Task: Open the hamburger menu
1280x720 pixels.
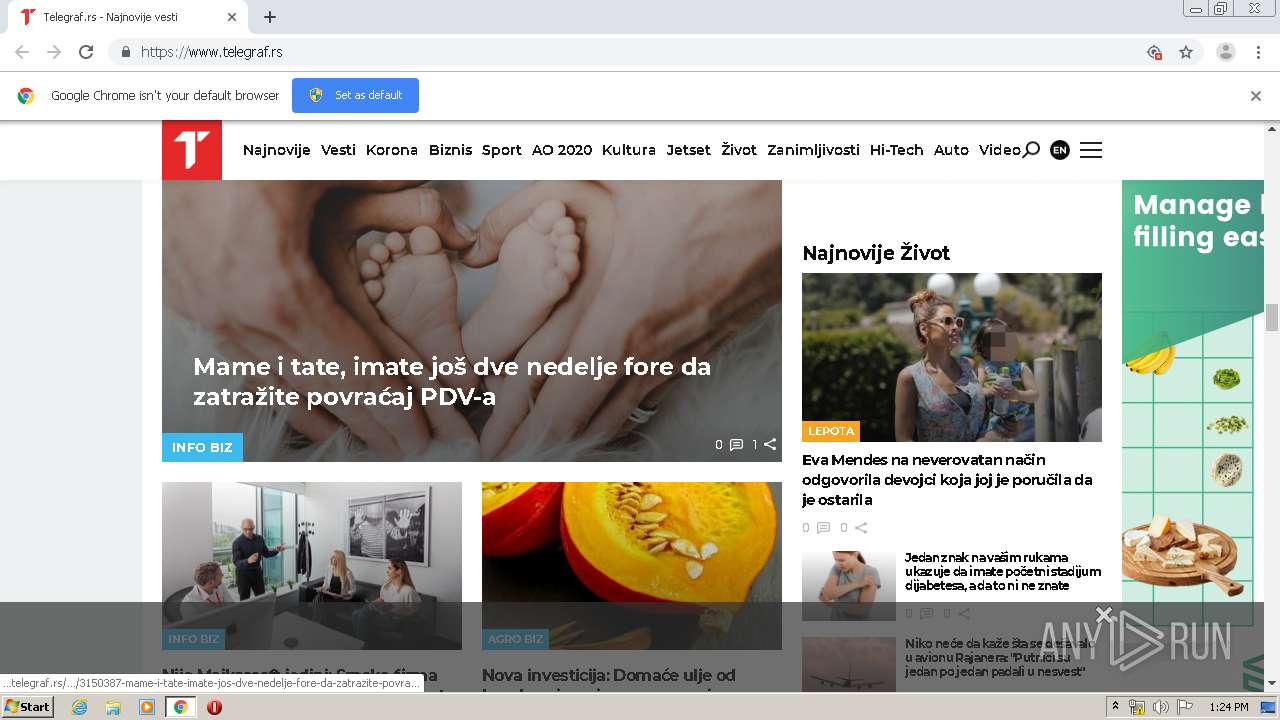Action: click(1091, 150)
